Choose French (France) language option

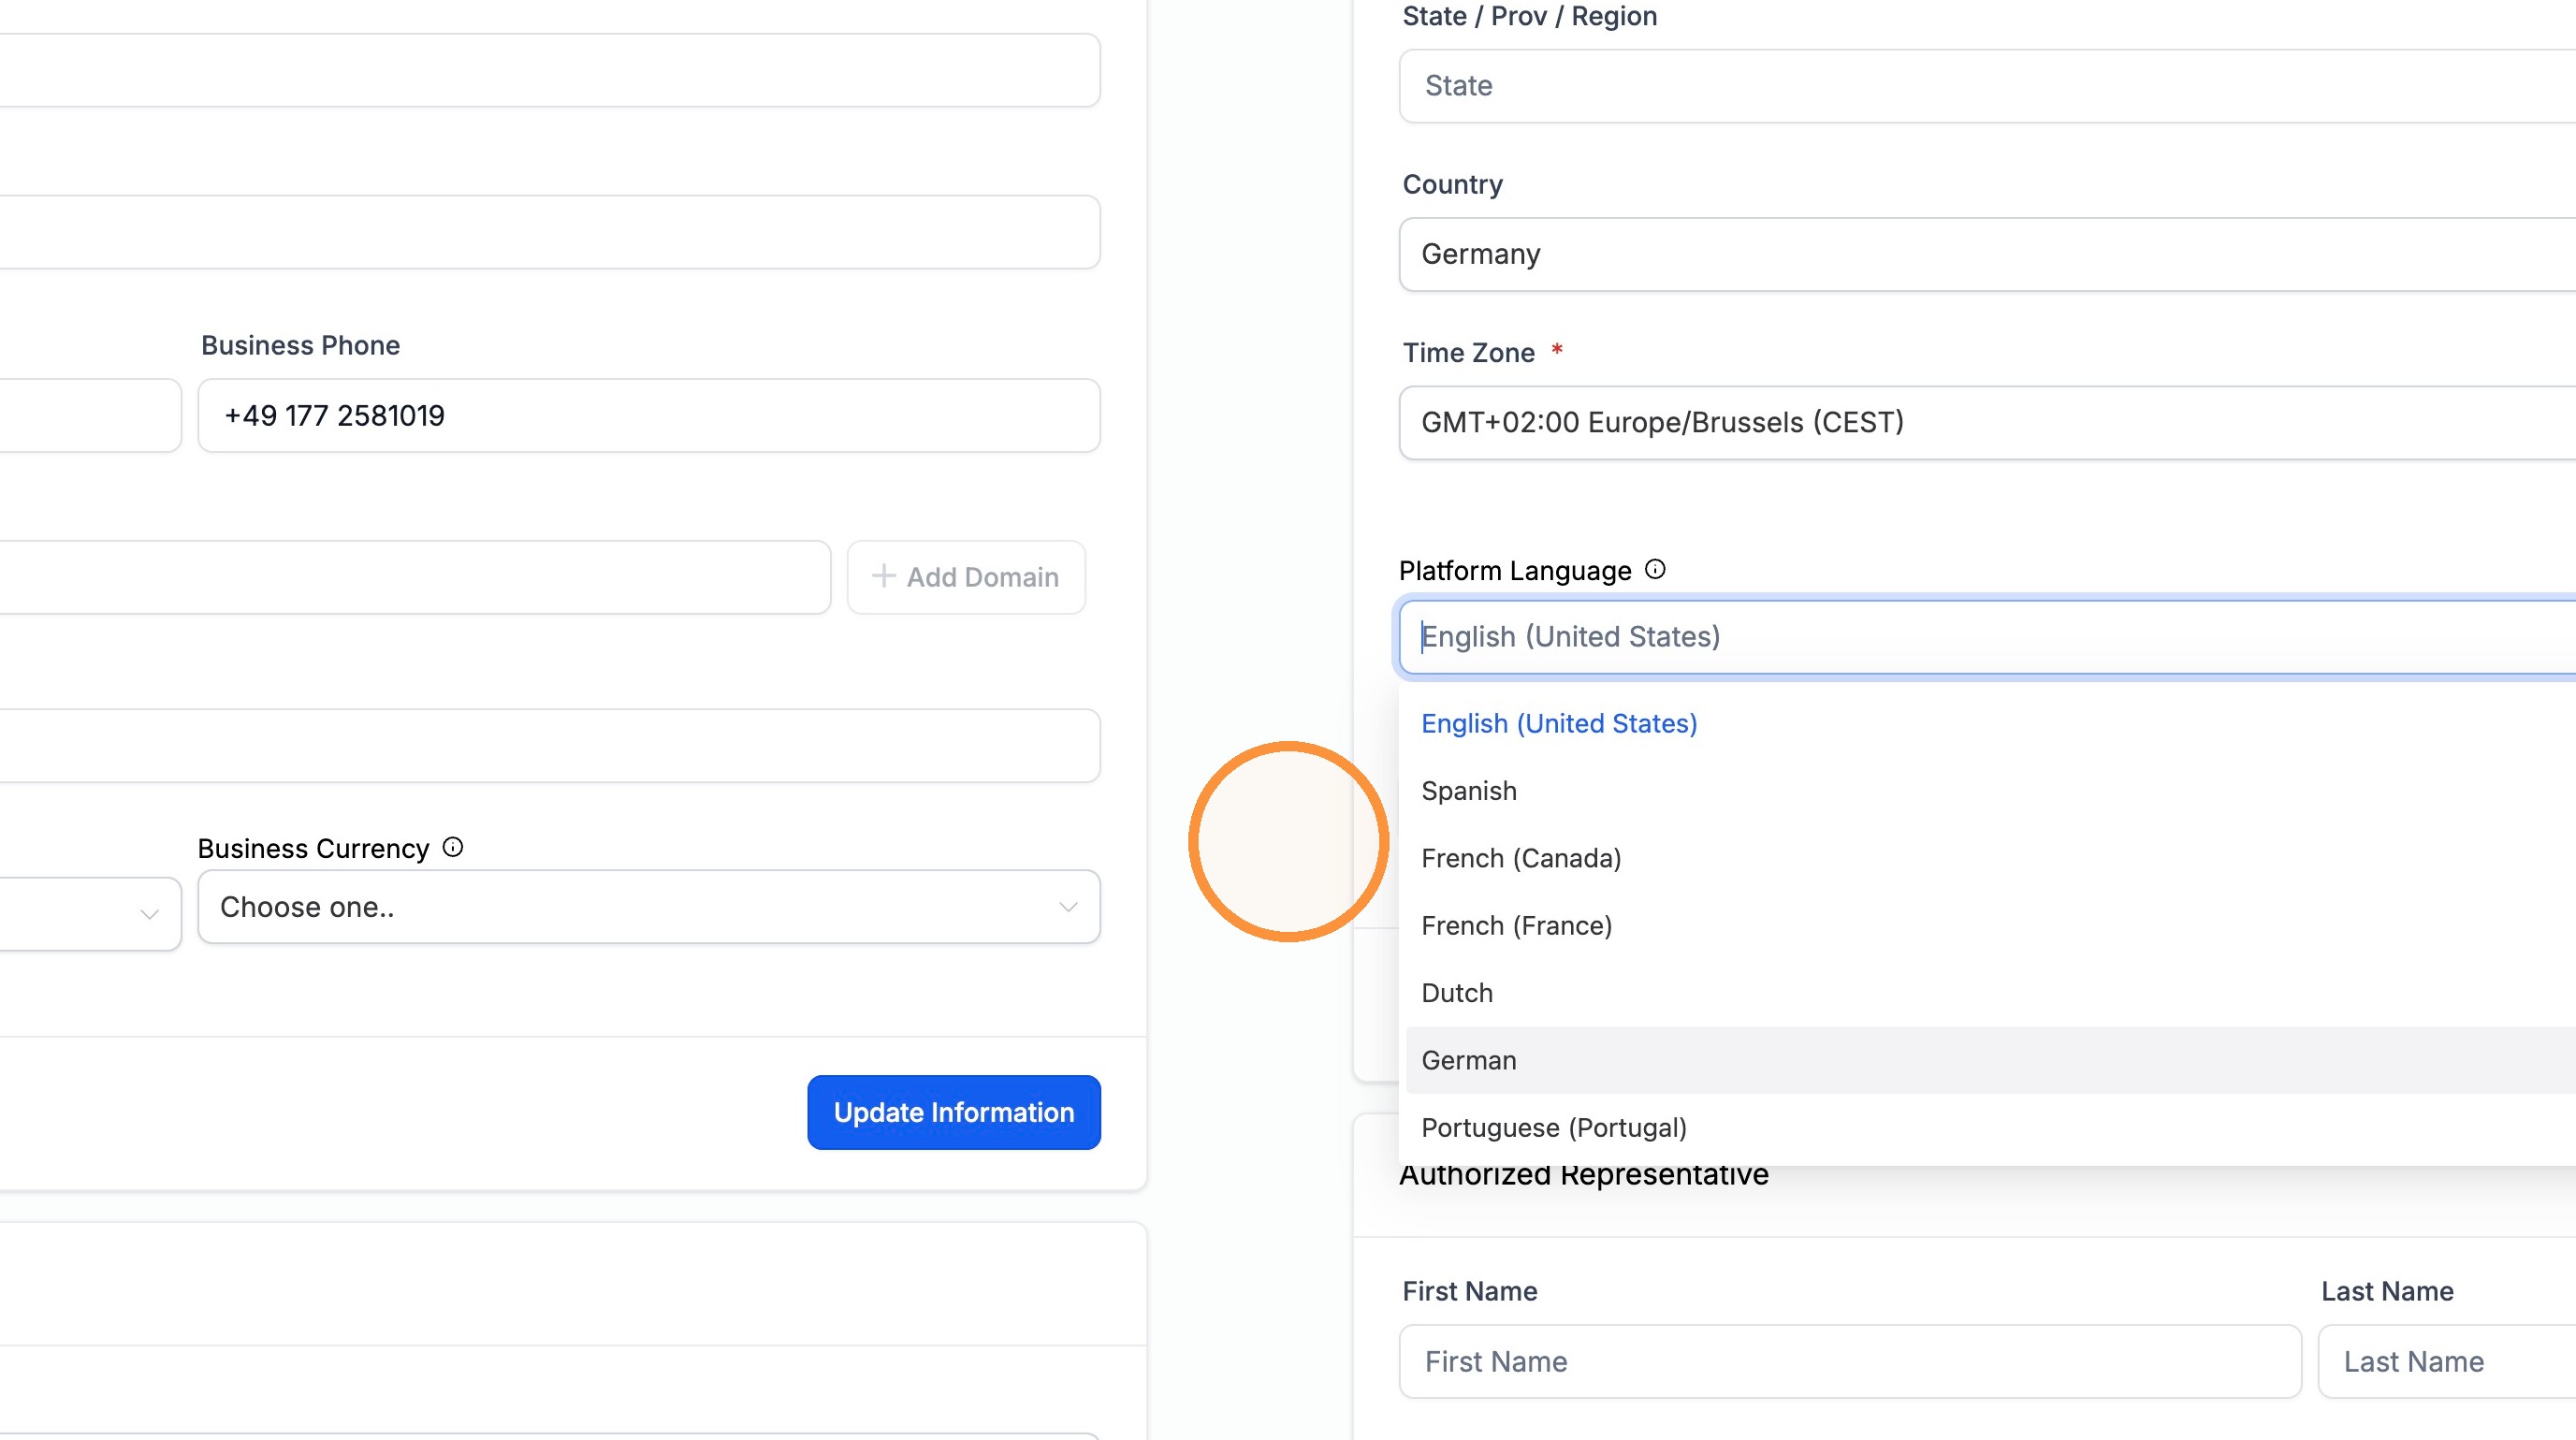[1990, 925]
